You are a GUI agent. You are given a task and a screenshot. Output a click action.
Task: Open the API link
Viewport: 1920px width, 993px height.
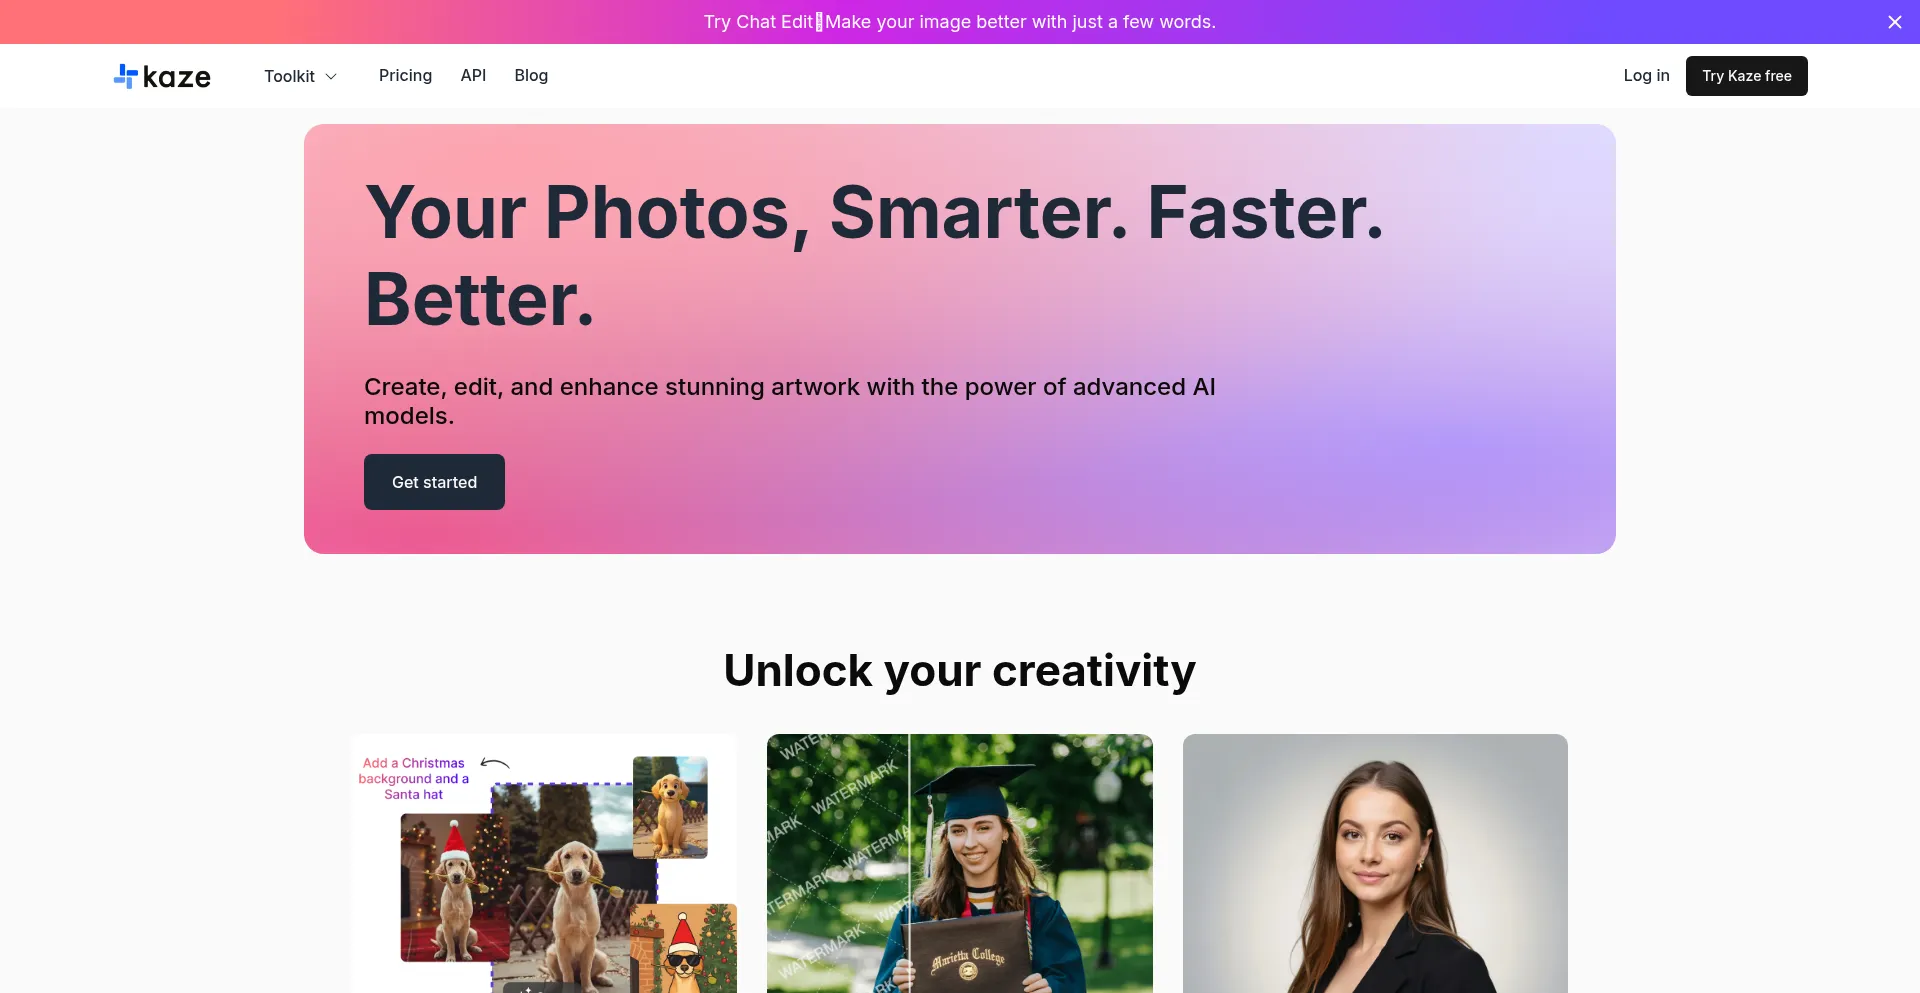tap(473, 76)
